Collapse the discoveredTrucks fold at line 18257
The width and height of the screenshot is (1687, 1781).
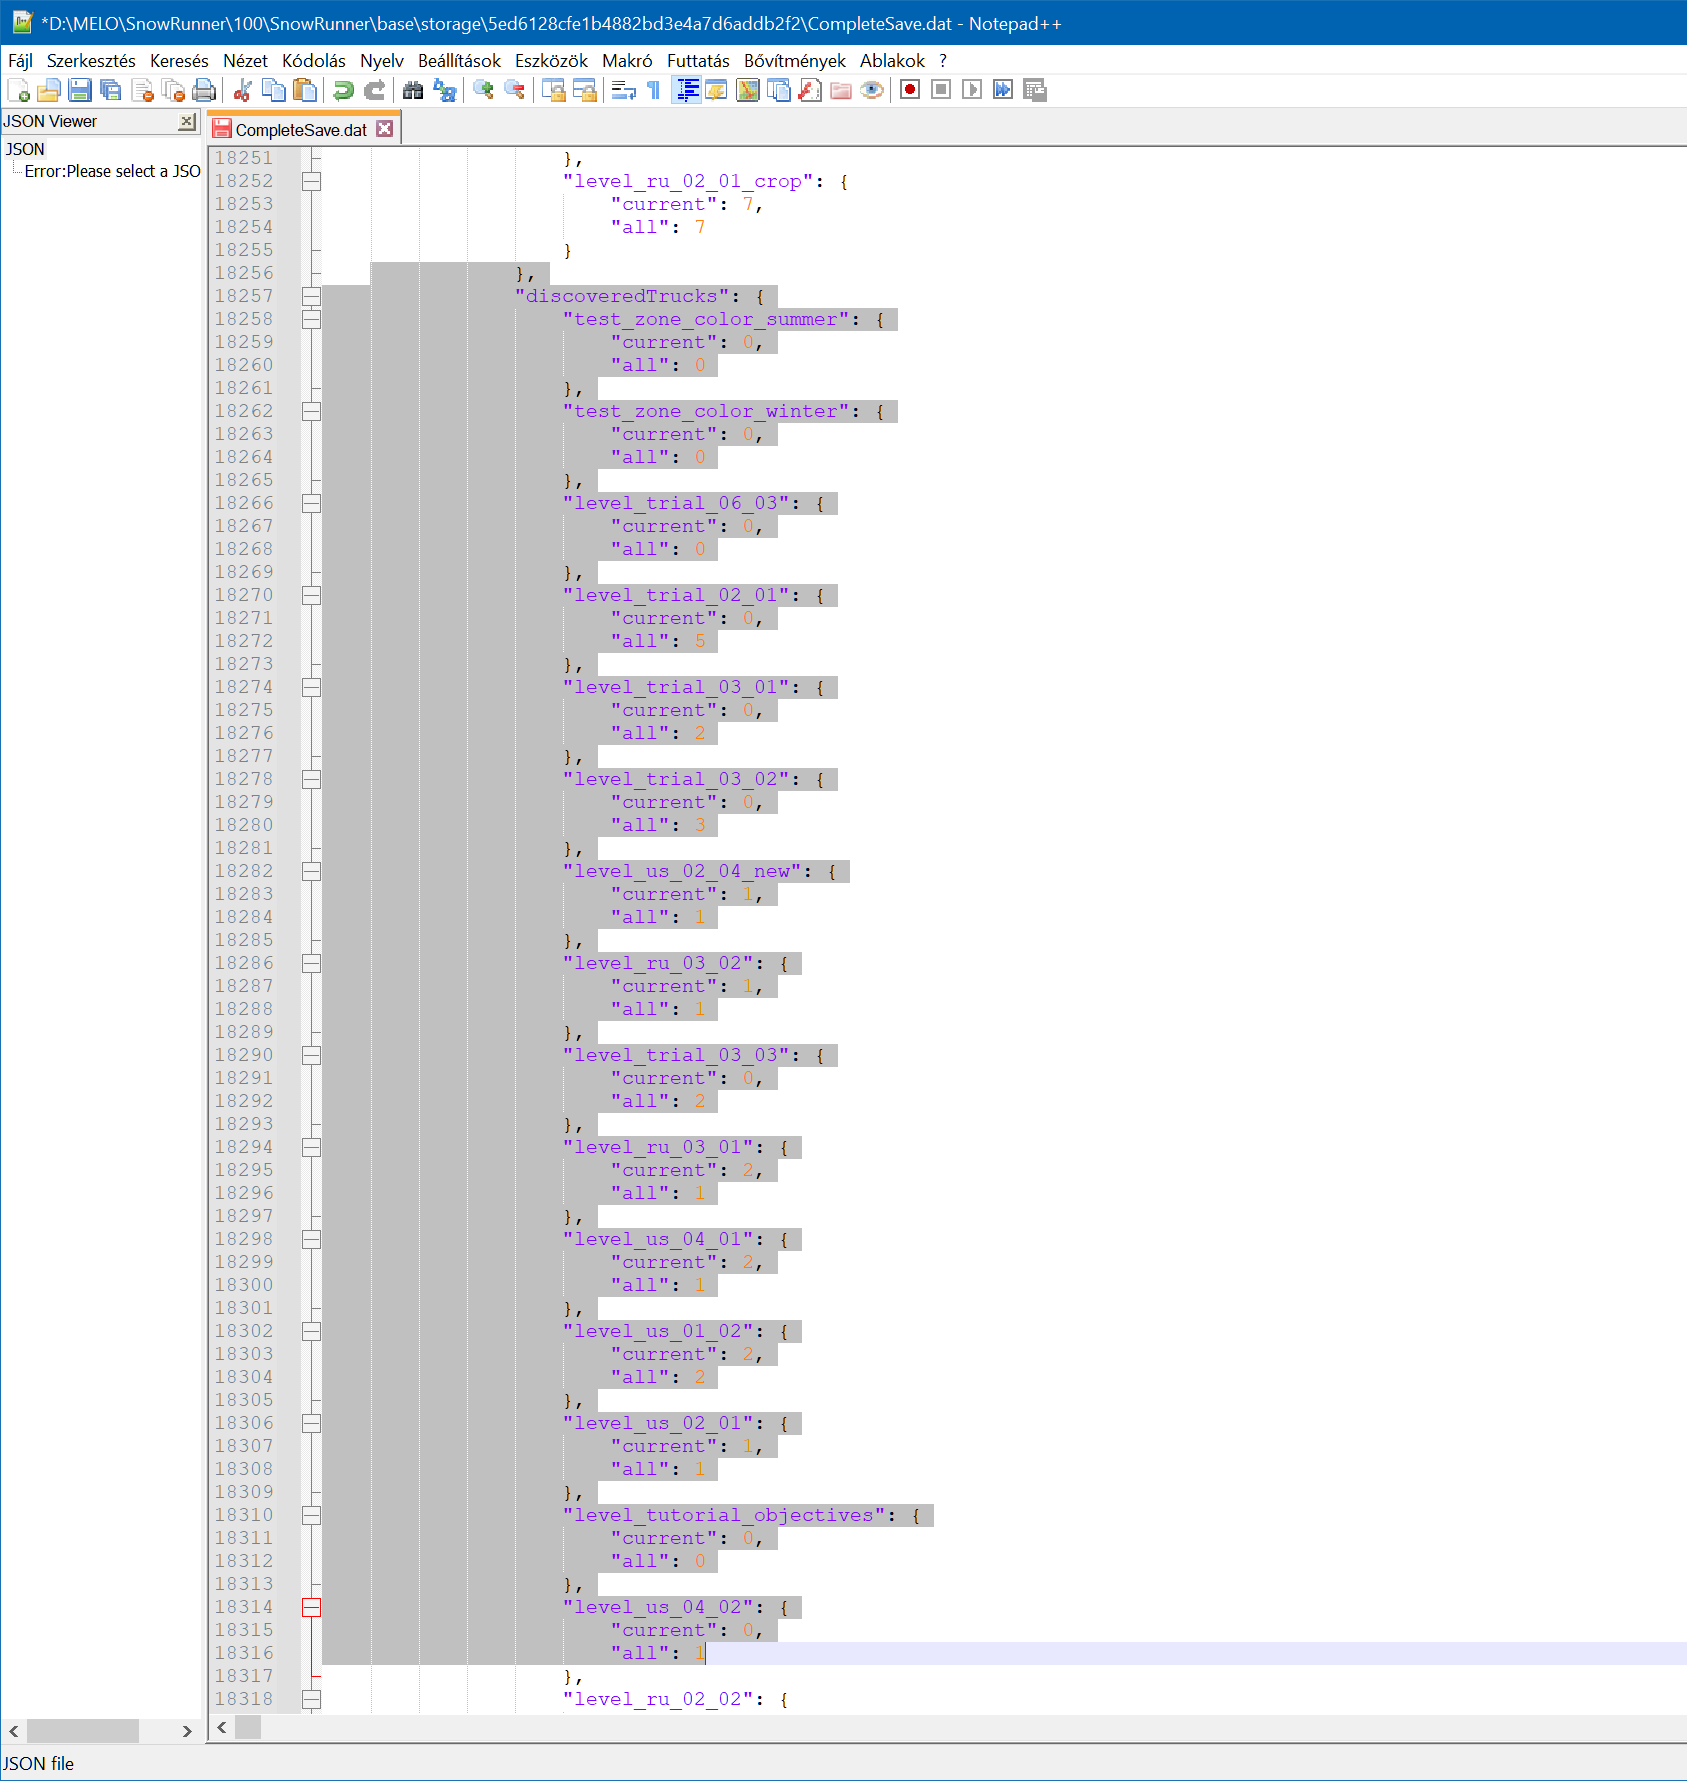point(312,296)
